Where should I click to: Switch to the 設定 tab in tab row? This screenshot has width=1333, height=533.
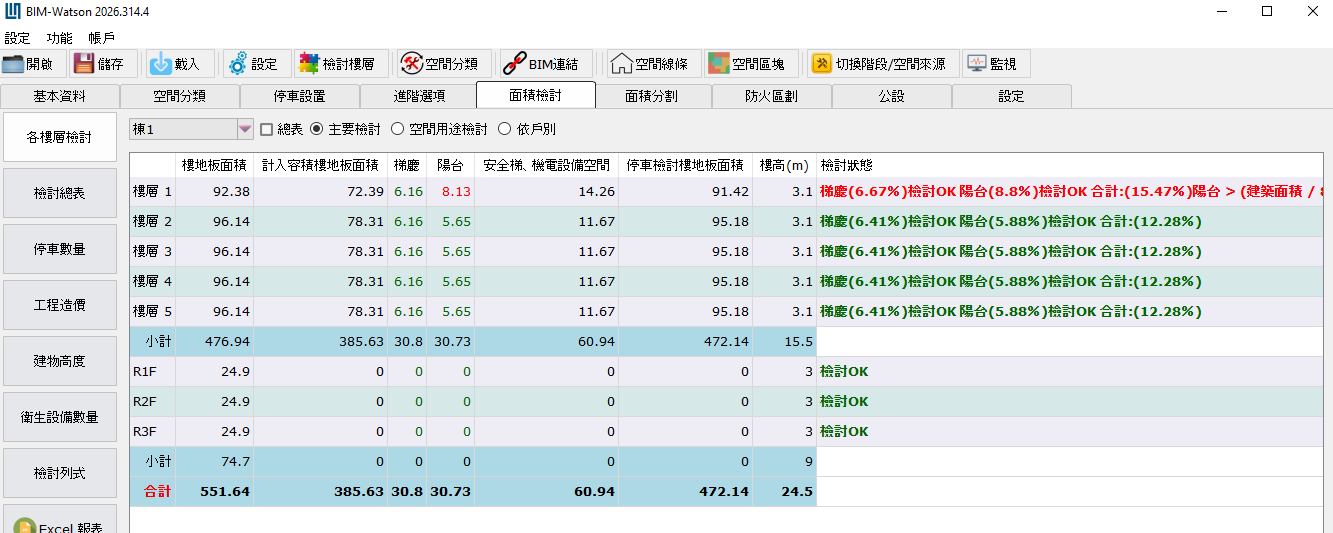[1012, 96]
